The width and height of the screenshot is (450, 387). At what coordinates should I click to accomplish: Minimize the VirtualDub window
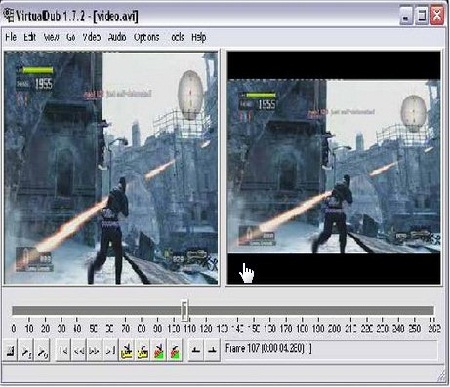click(406, 16)
